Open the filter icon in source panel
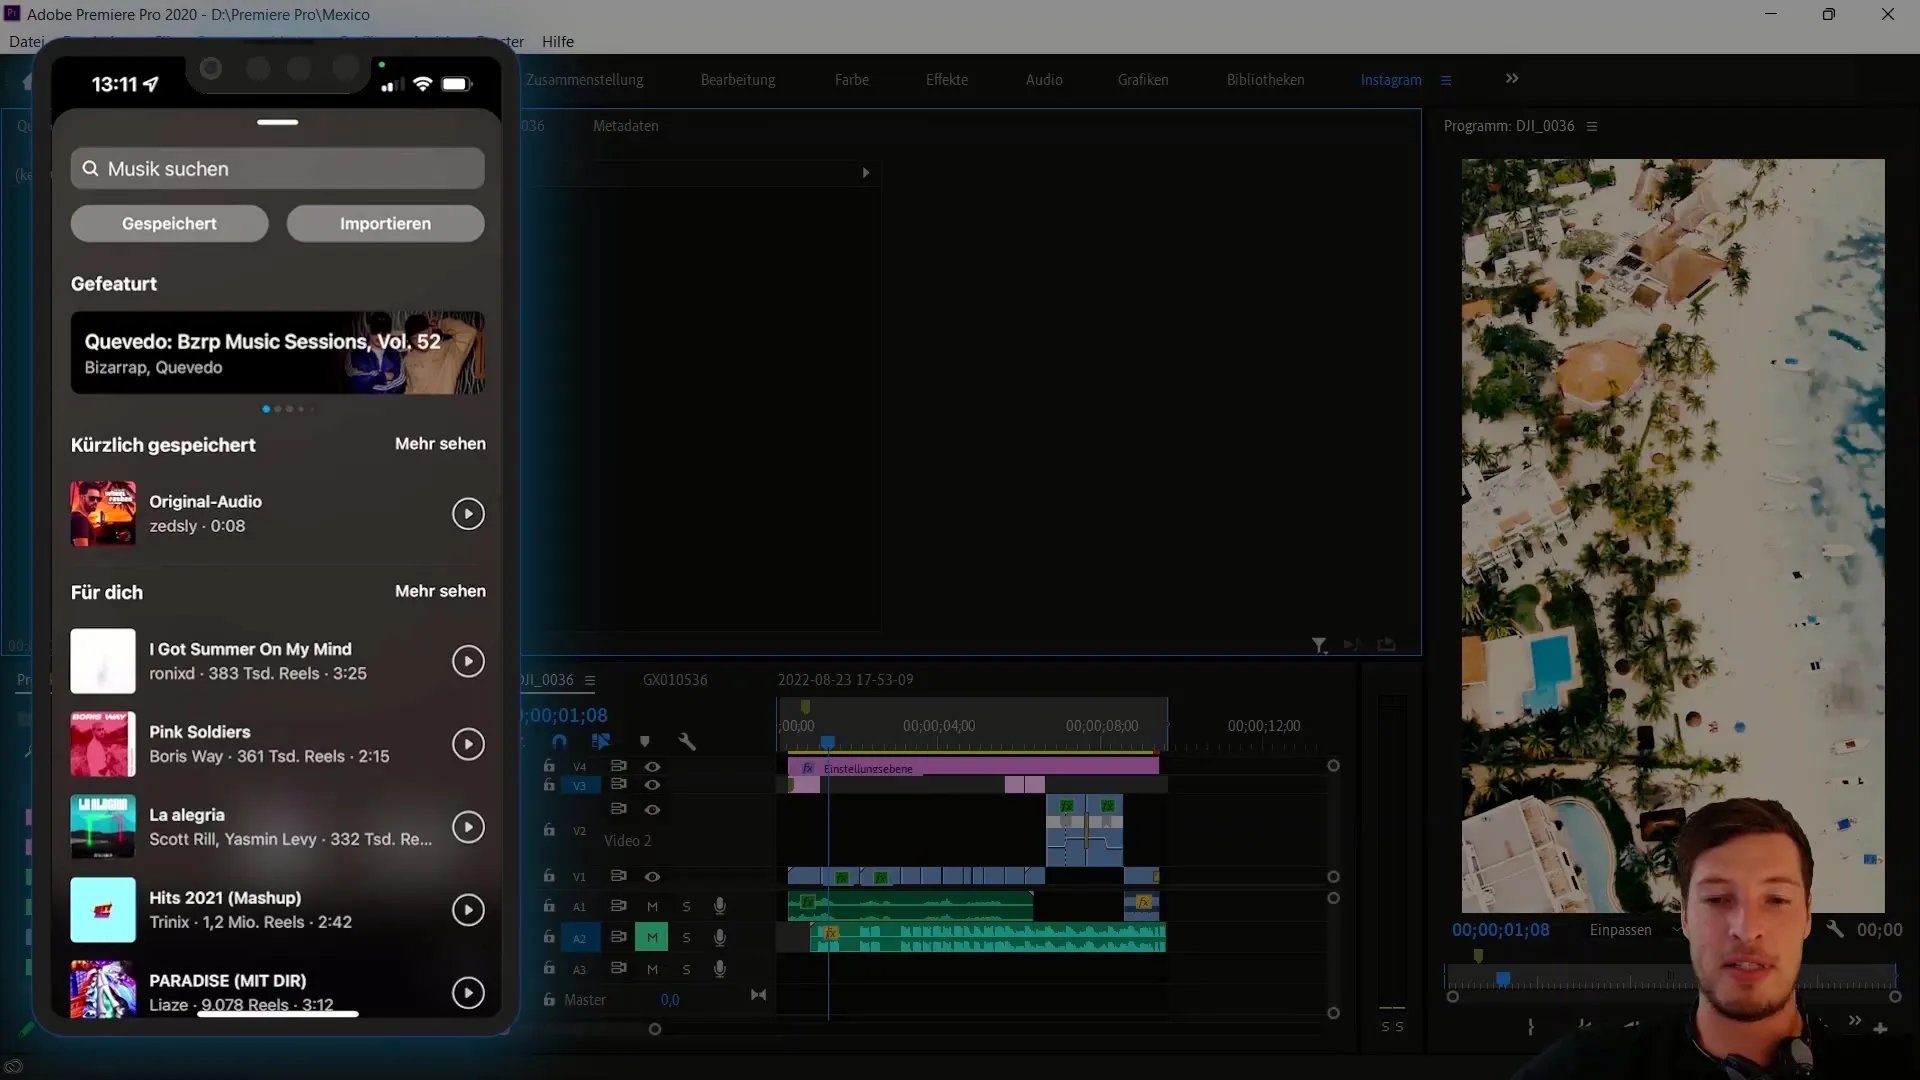 coord(1319,646)
